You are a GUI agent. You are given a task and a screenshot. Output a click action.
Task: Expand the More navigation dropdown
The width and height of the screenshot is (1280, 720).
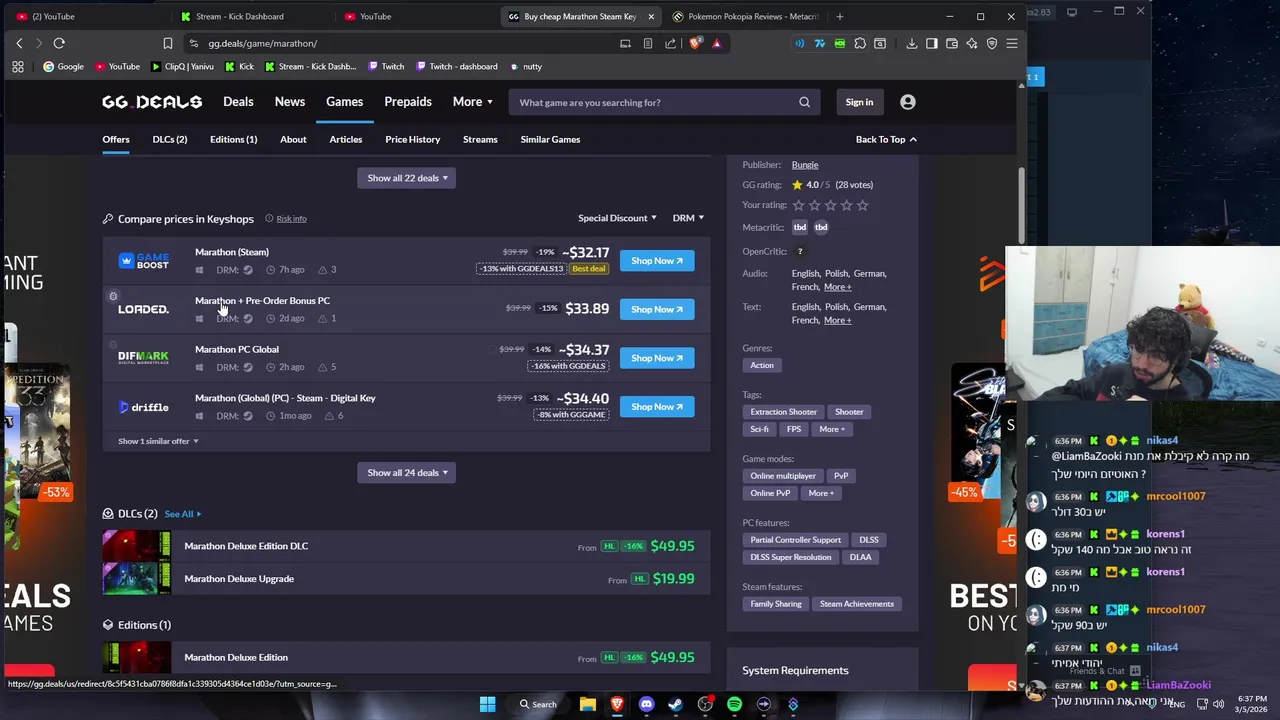click(472, 102)
